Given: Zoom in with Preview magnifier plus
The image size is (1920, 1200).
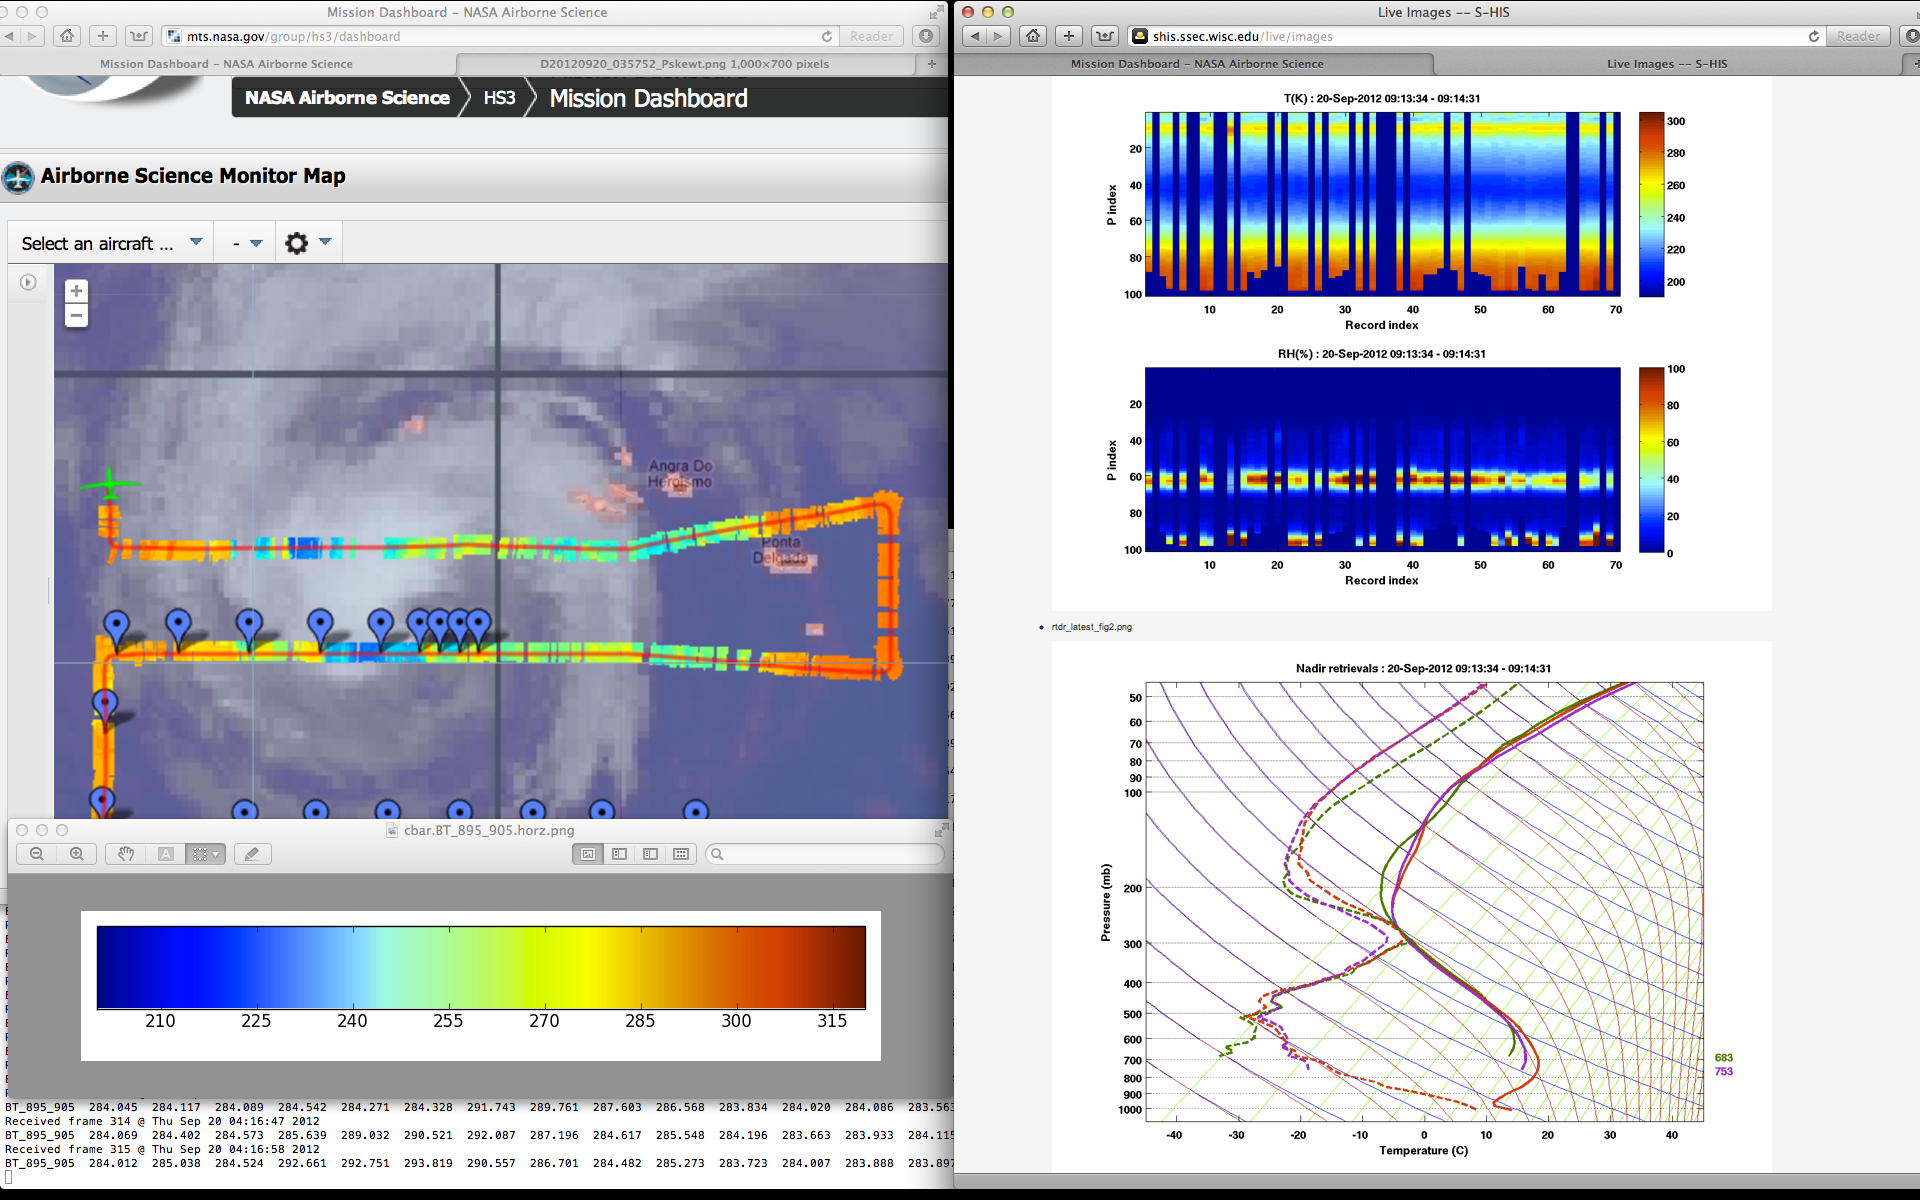Looking at the screenshot, I should [77, 854].
